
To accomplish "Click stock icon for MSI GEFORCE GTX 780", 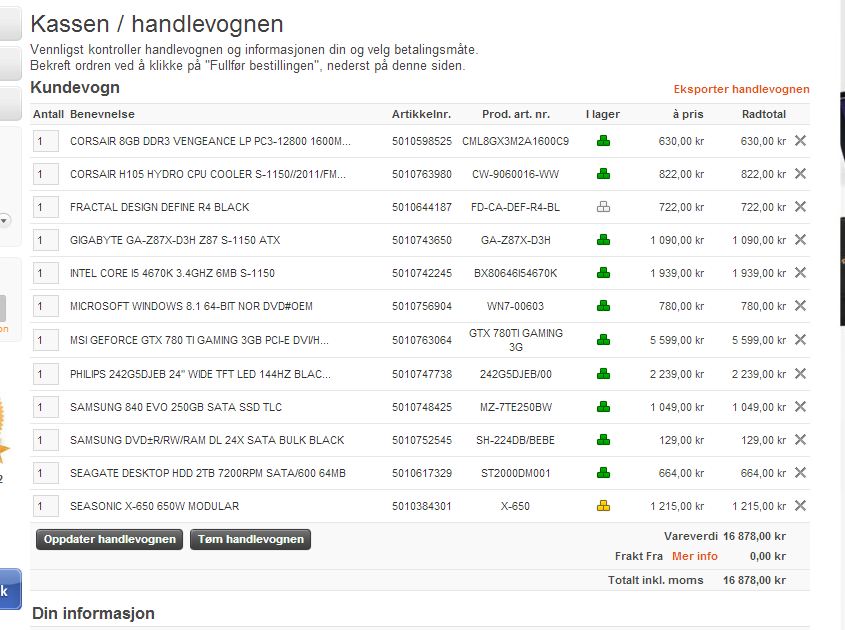I will pos(604,340).
